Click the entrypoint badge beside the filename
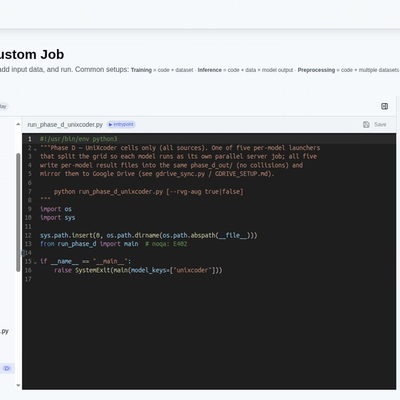The image size is (400, 400). coord(121,124)
